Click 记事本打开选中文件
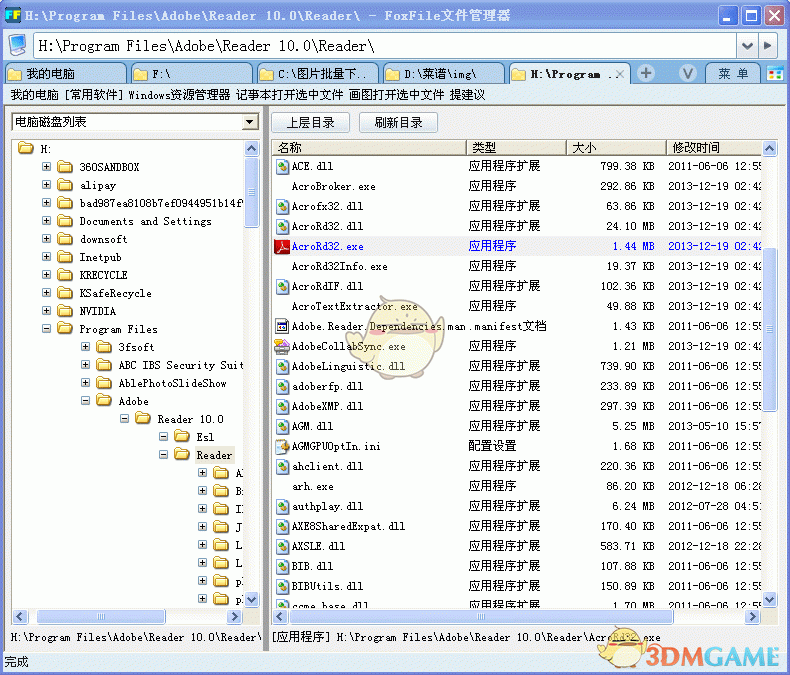790x675 pixels. [x=289, y=95]
